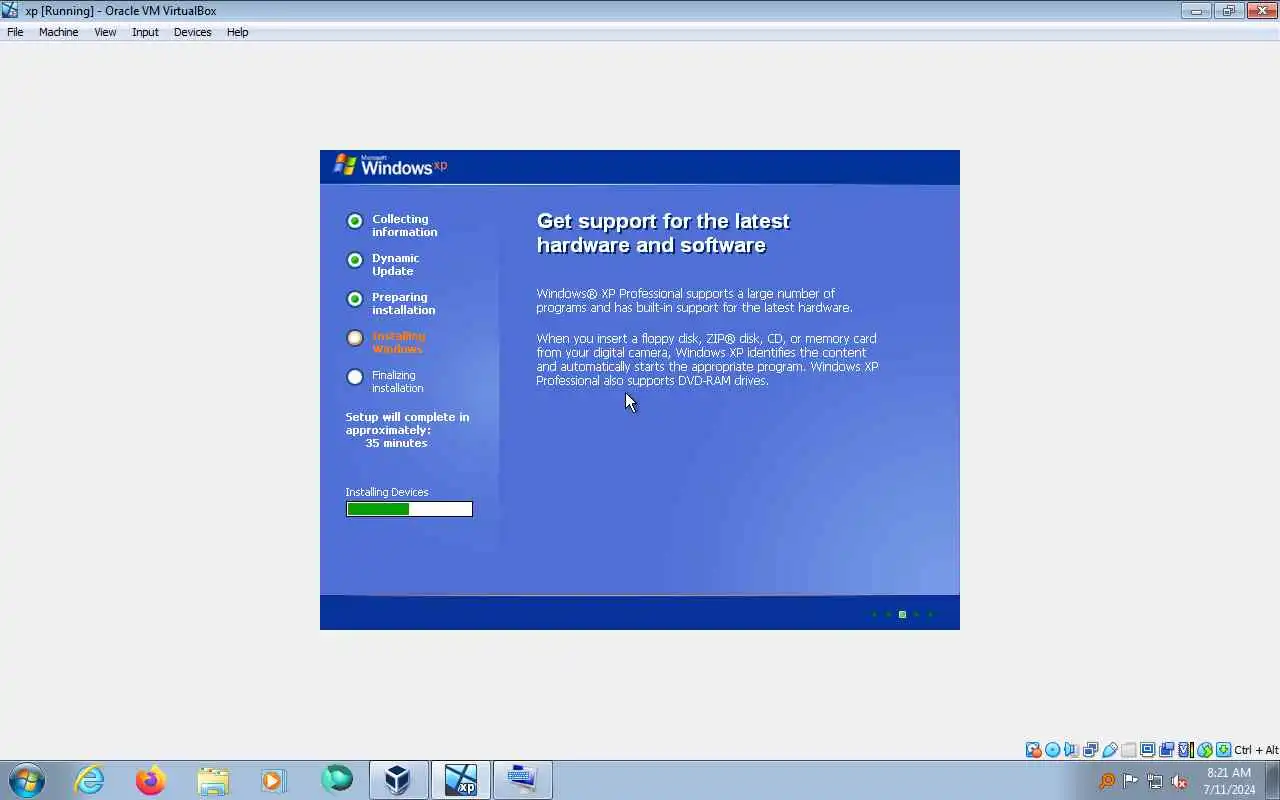The image size is (1280, 800).
Task: Click the USB devices status icon
Action: pyautogui.click(x=1110, y=750)
